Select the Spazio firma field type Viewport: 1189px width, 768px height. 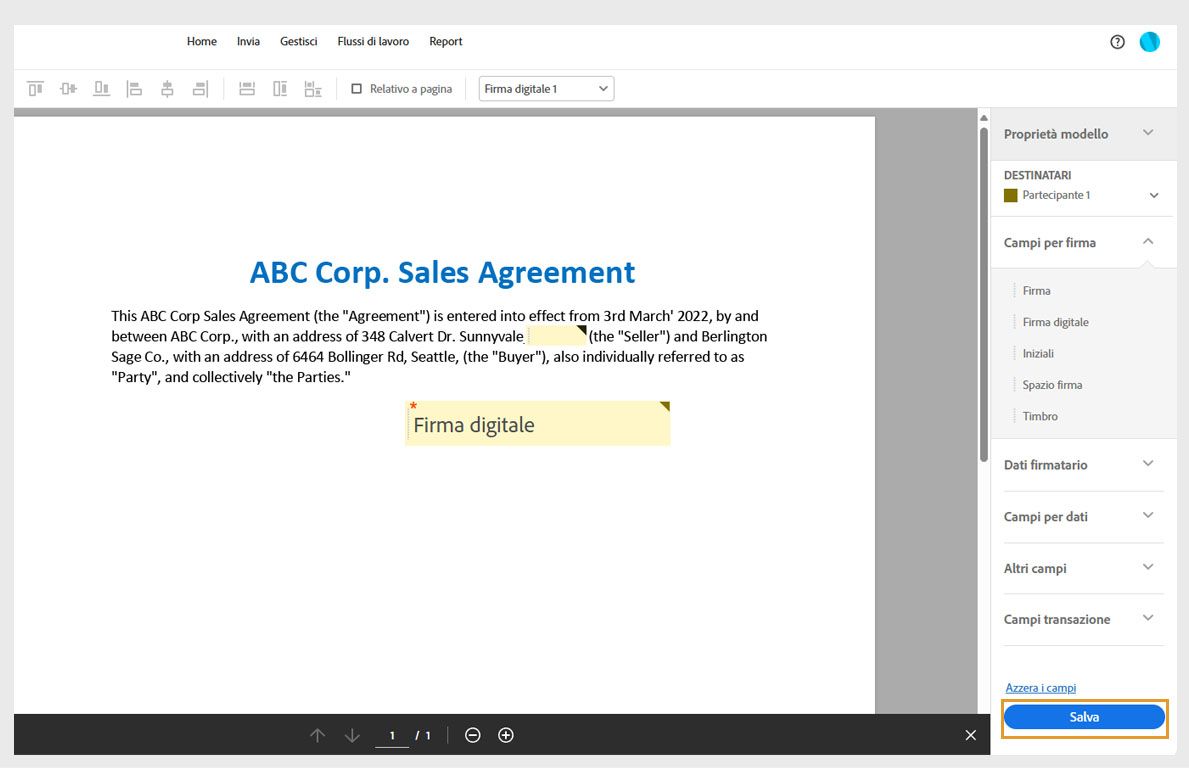pos(1052,384)
